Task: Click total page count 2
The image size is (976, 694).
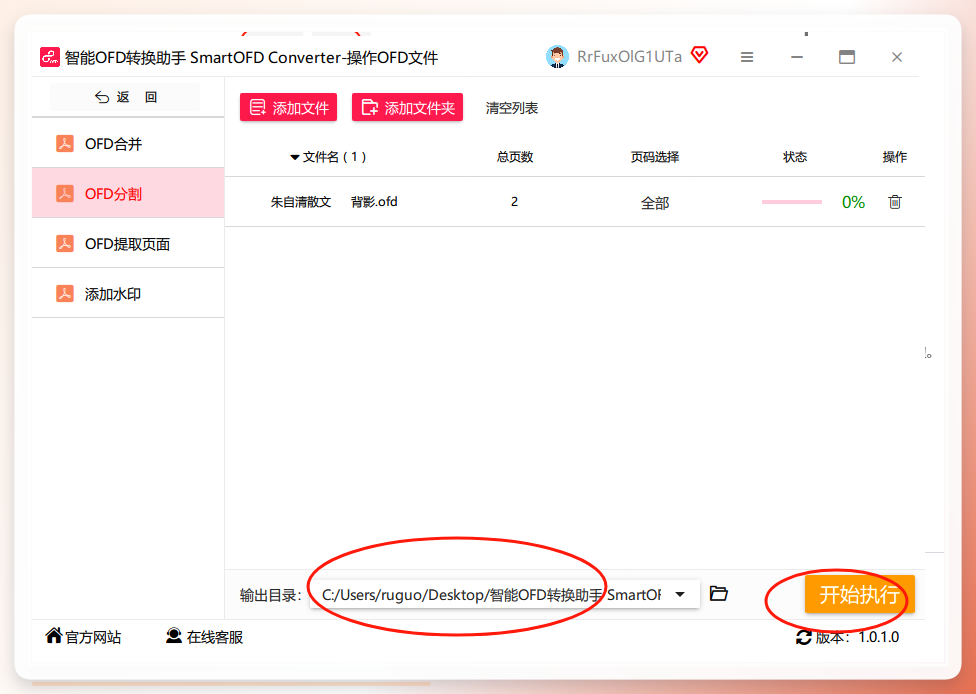Action: coord(514,202)
